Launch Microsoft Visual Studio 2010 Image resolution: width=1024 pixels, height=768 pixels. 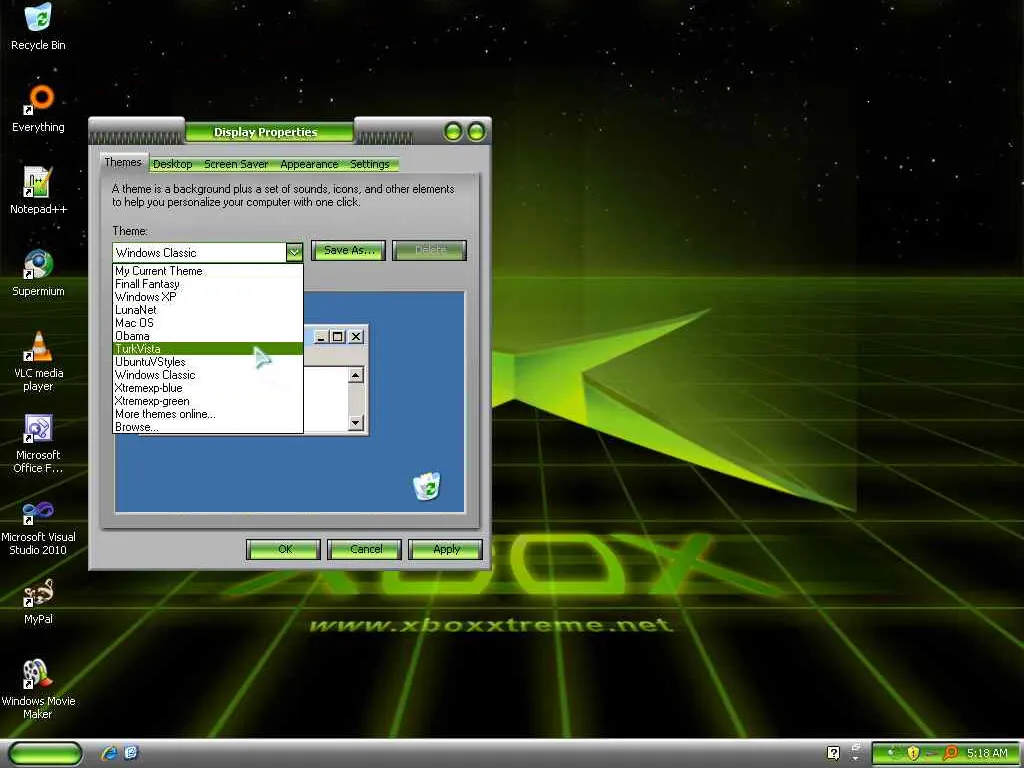click(38, 526)
